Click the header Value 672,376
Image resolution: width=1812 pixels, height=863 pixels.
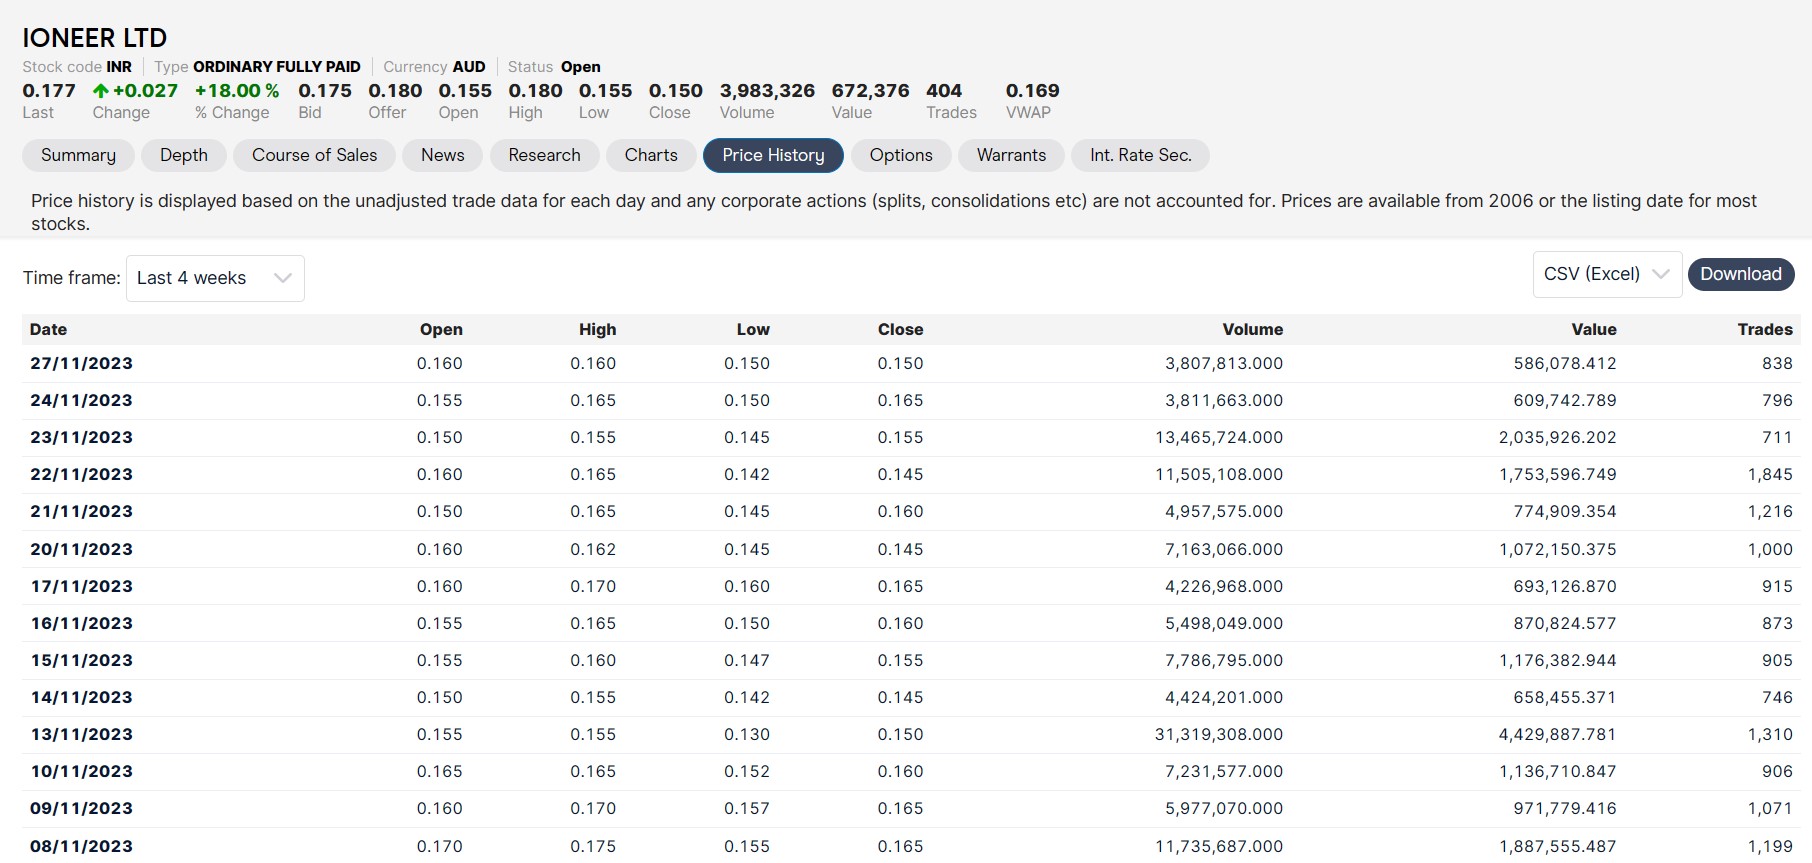(870, 91)
